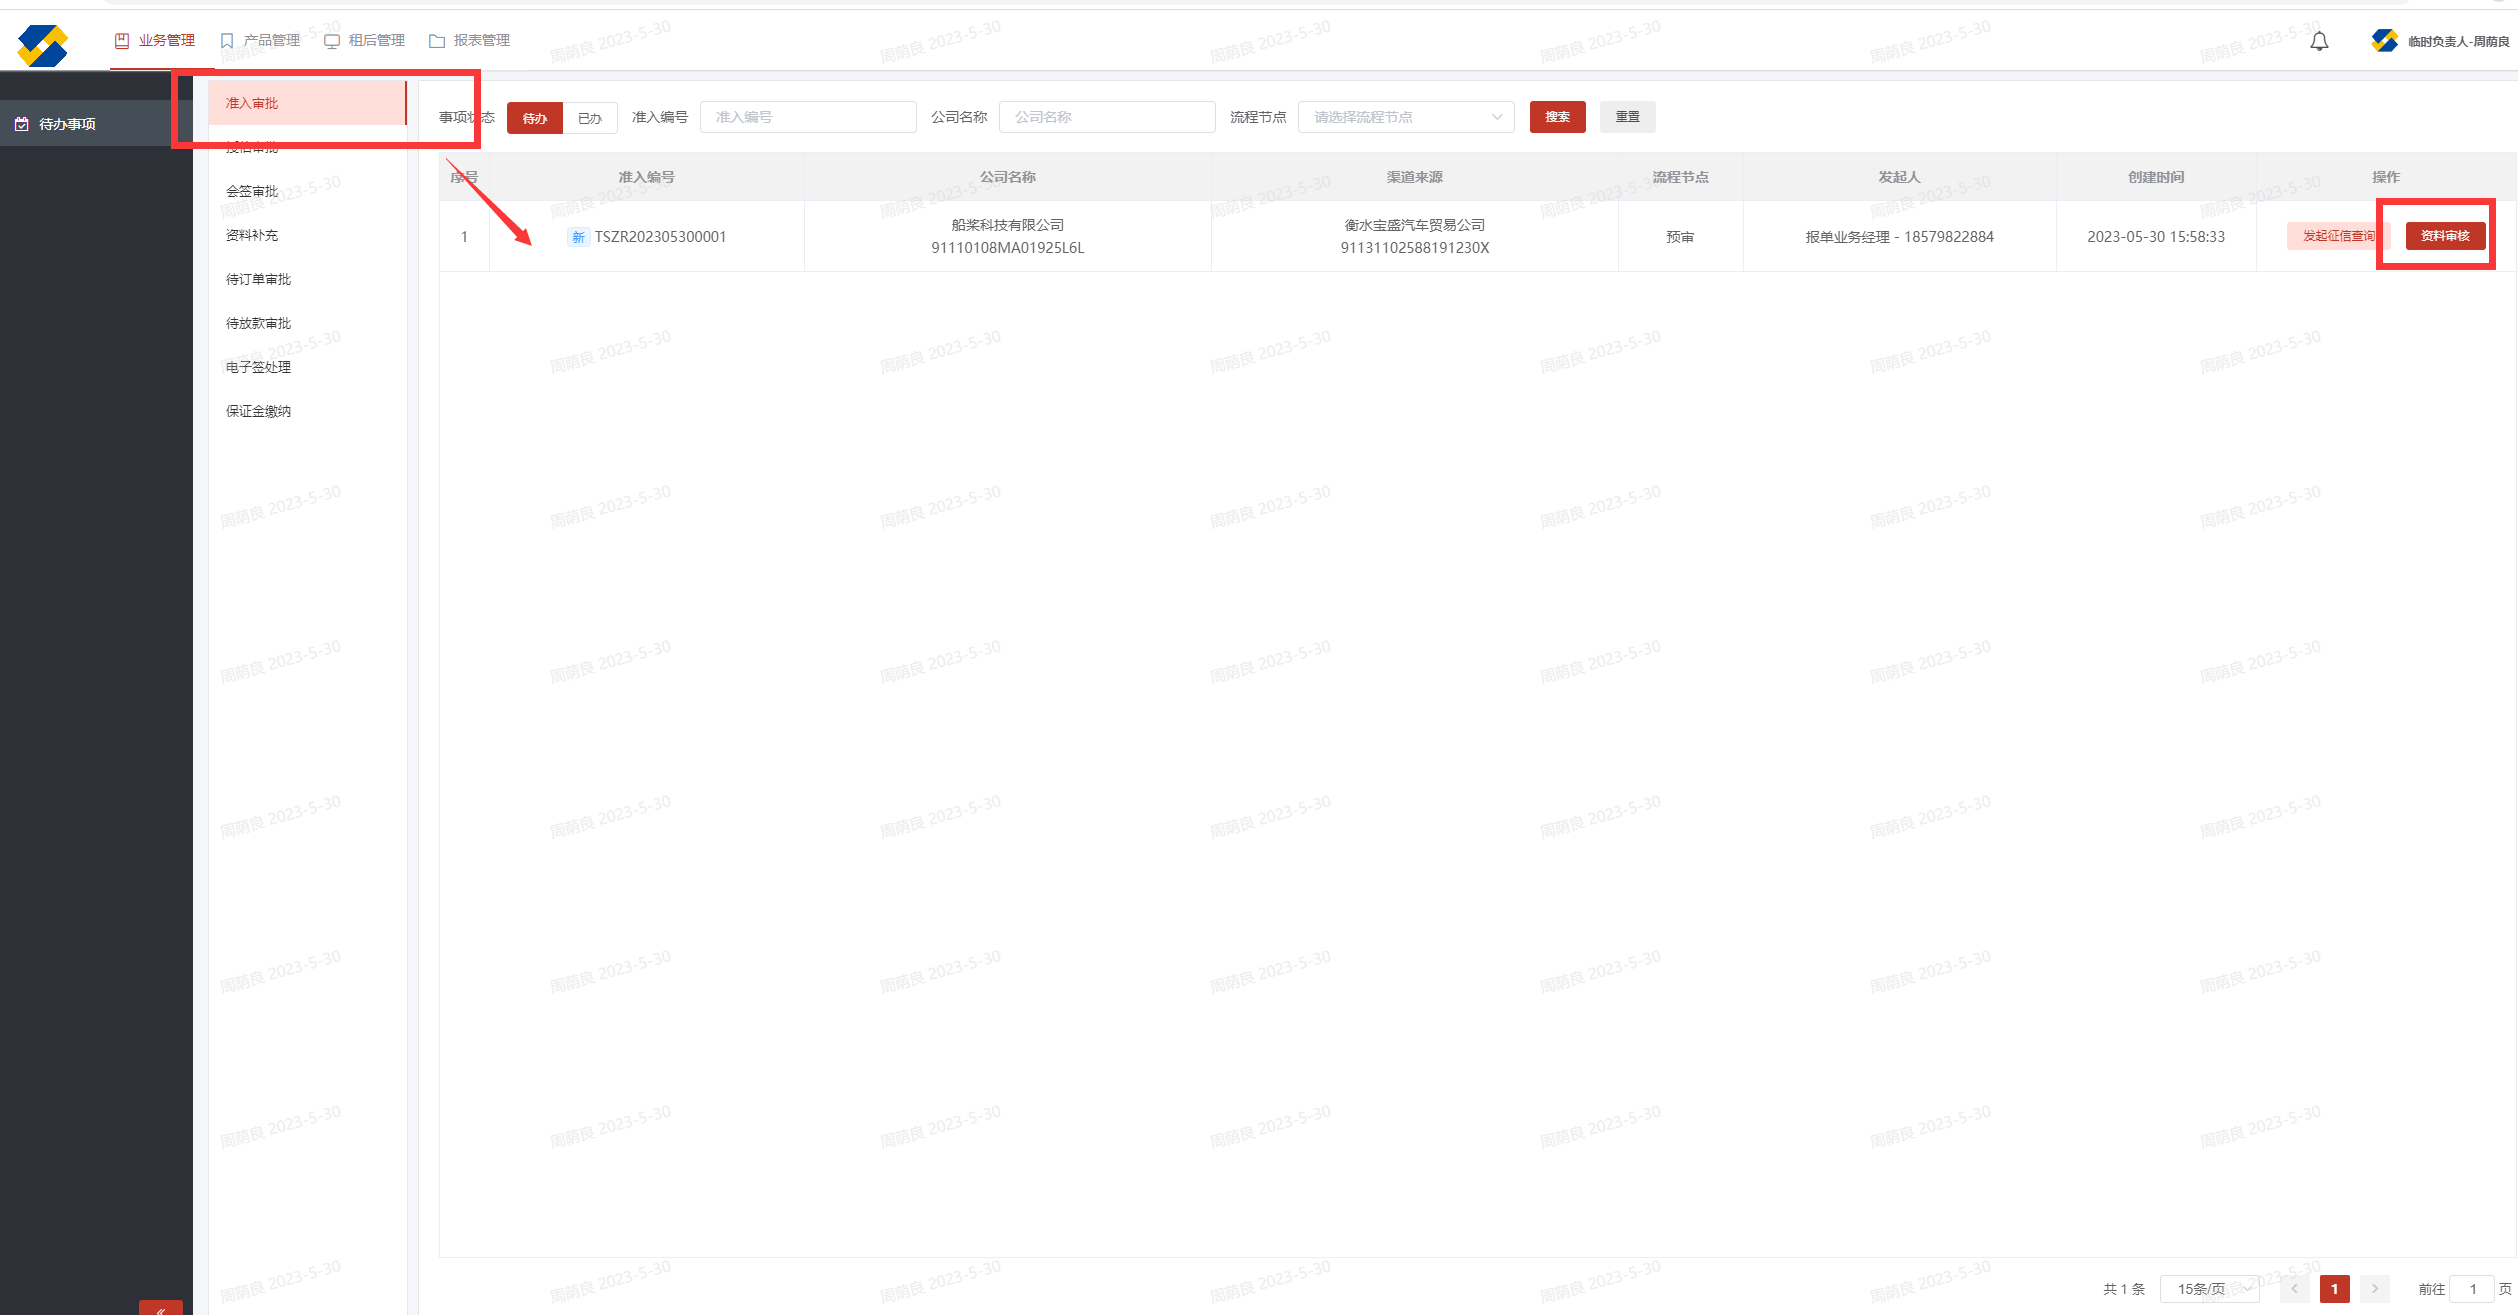The image size is (2518, 1315).
Task: Click the 待办事项 calendar icon in sidebar
Action: pyautogui.click(x=22, y=124)
